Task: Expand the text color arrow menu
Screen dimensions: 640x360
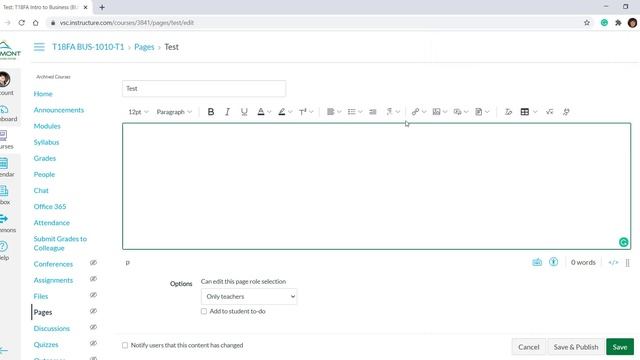Action: (x=269, y=112)
